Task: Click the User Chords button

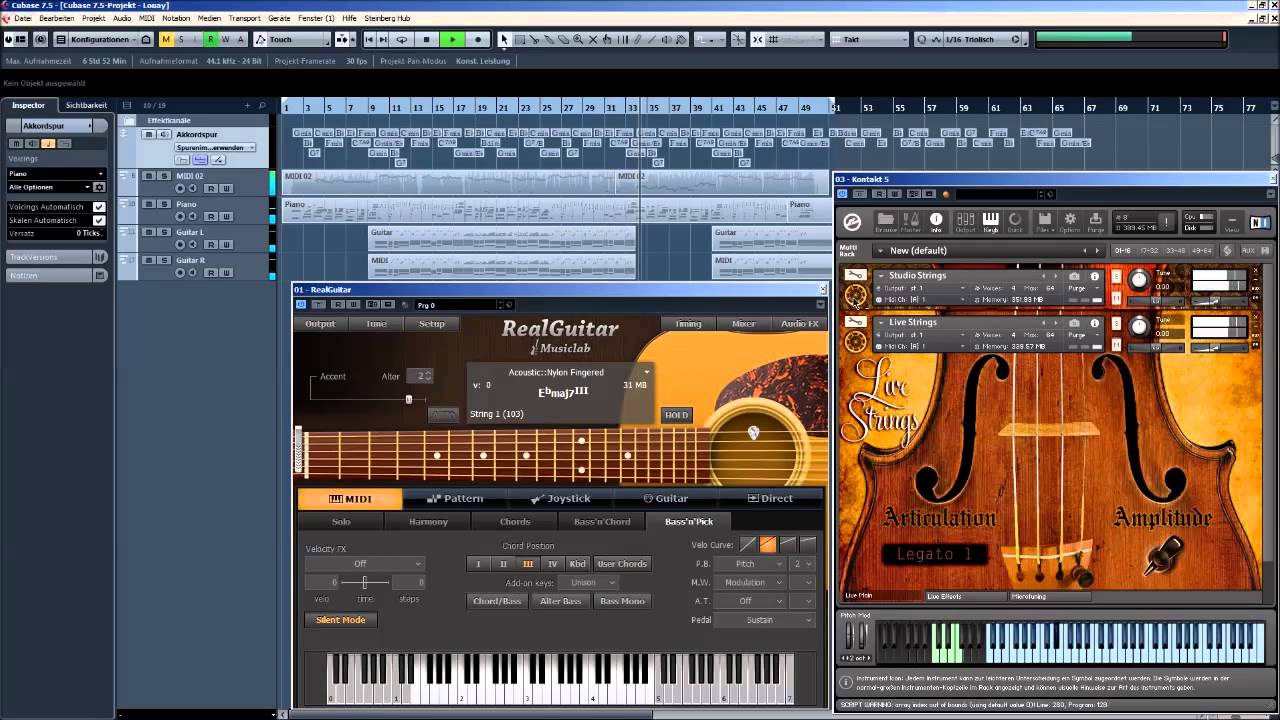Action: coord(623,564)
